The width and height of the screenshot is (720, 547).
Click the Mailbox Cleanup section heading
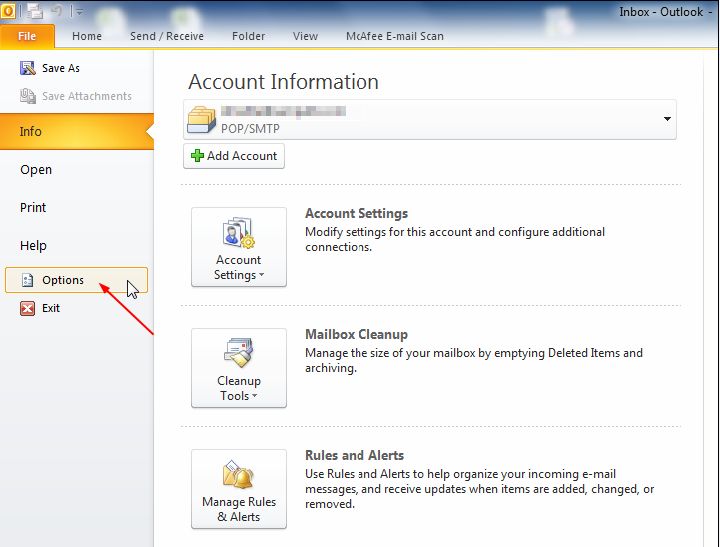(x=356, y=334)
